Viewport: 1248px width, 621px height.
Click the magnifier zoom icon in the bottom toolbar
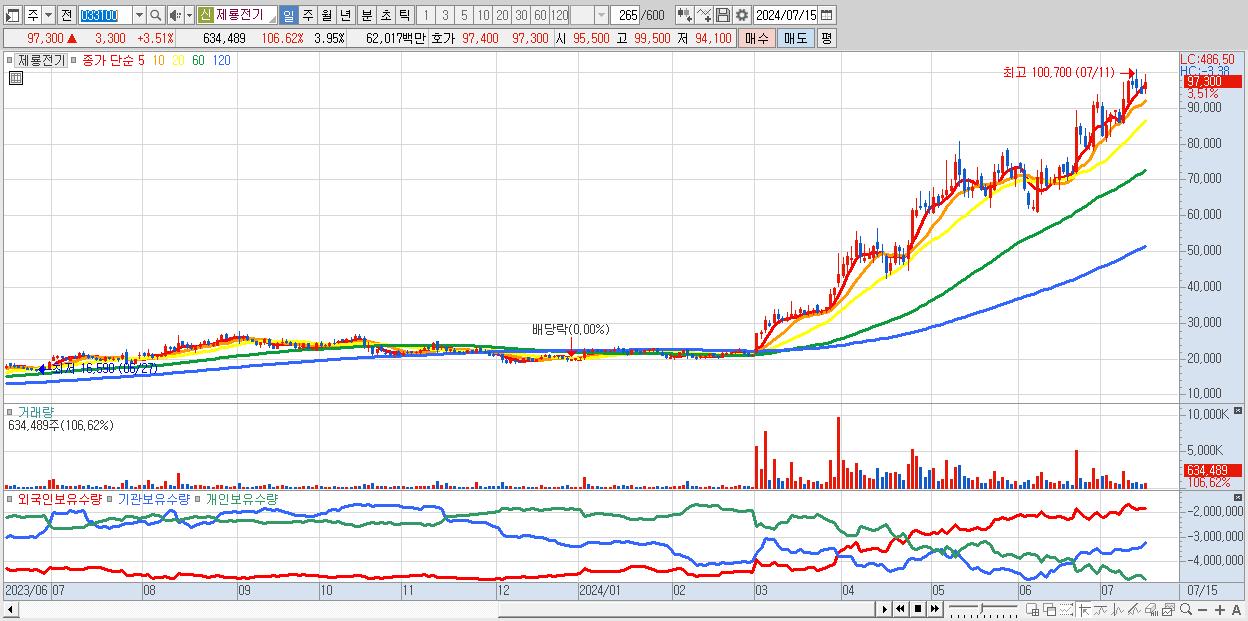point(1185,610)
